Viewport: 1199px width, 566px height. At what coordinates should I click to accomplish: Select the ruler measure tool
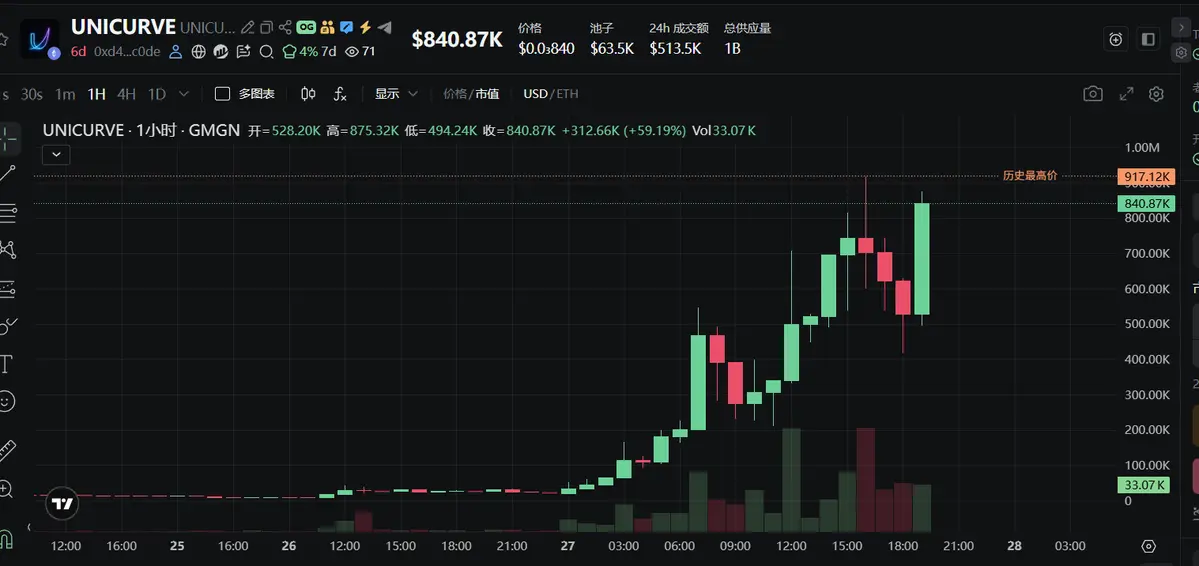[7, 451]
